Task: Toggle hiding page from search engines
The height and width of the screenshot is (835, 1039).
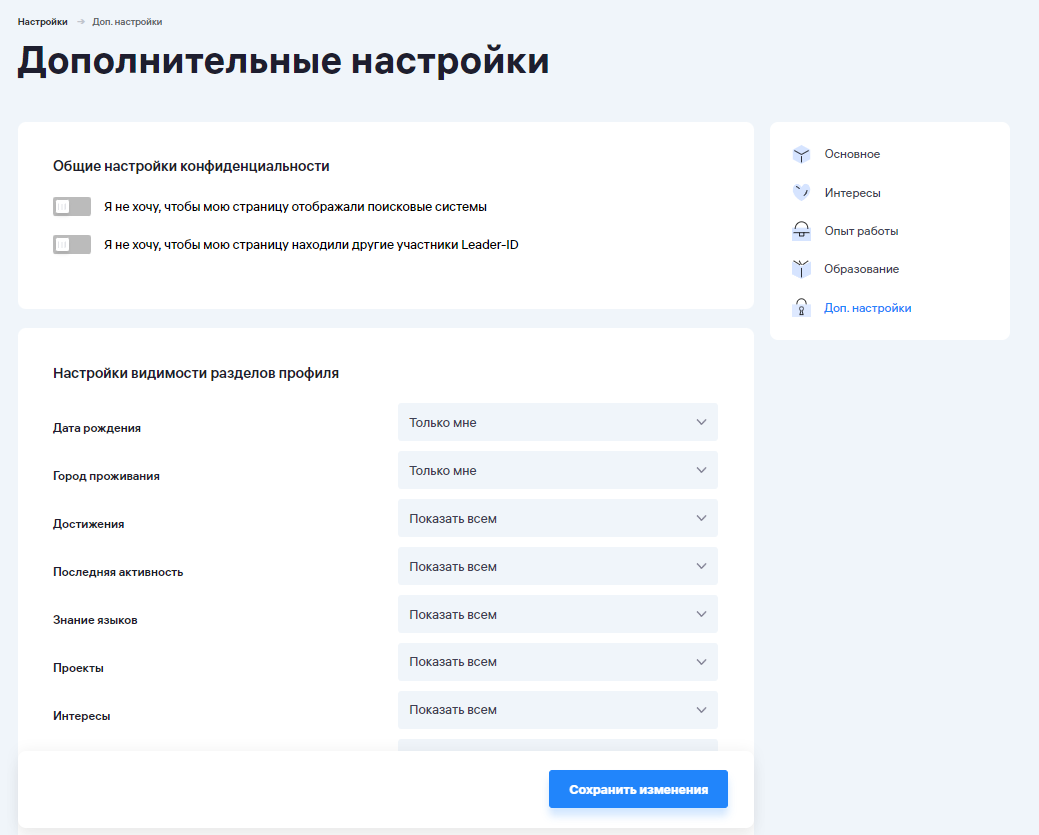Action: tap(72, 207)
